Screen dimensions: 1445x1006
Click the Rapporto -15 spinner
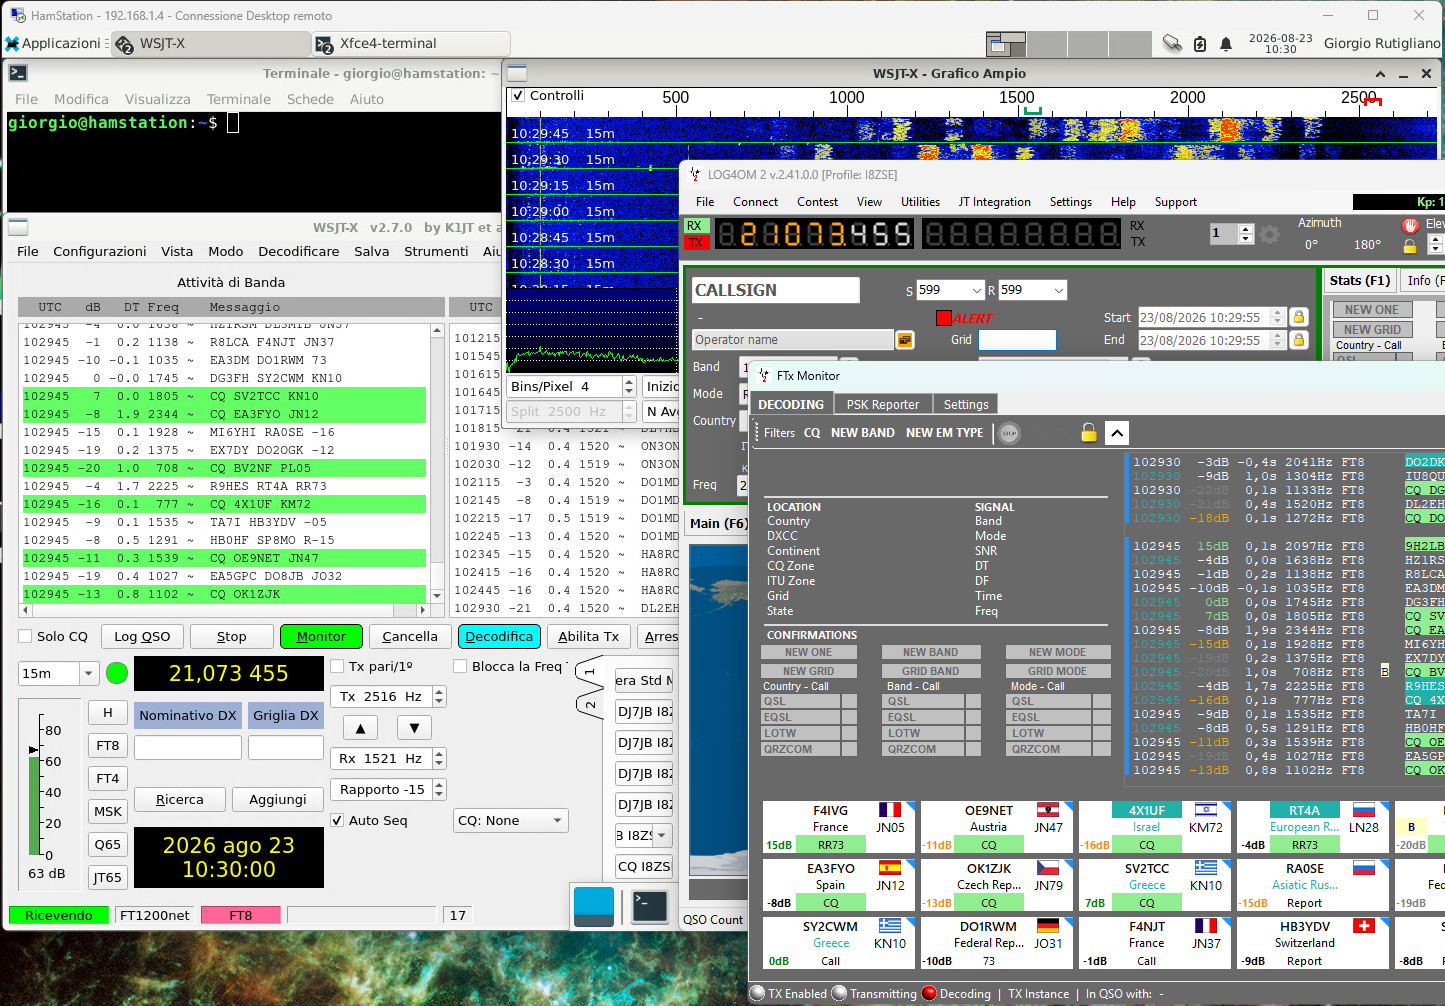[x=388, y=789]
